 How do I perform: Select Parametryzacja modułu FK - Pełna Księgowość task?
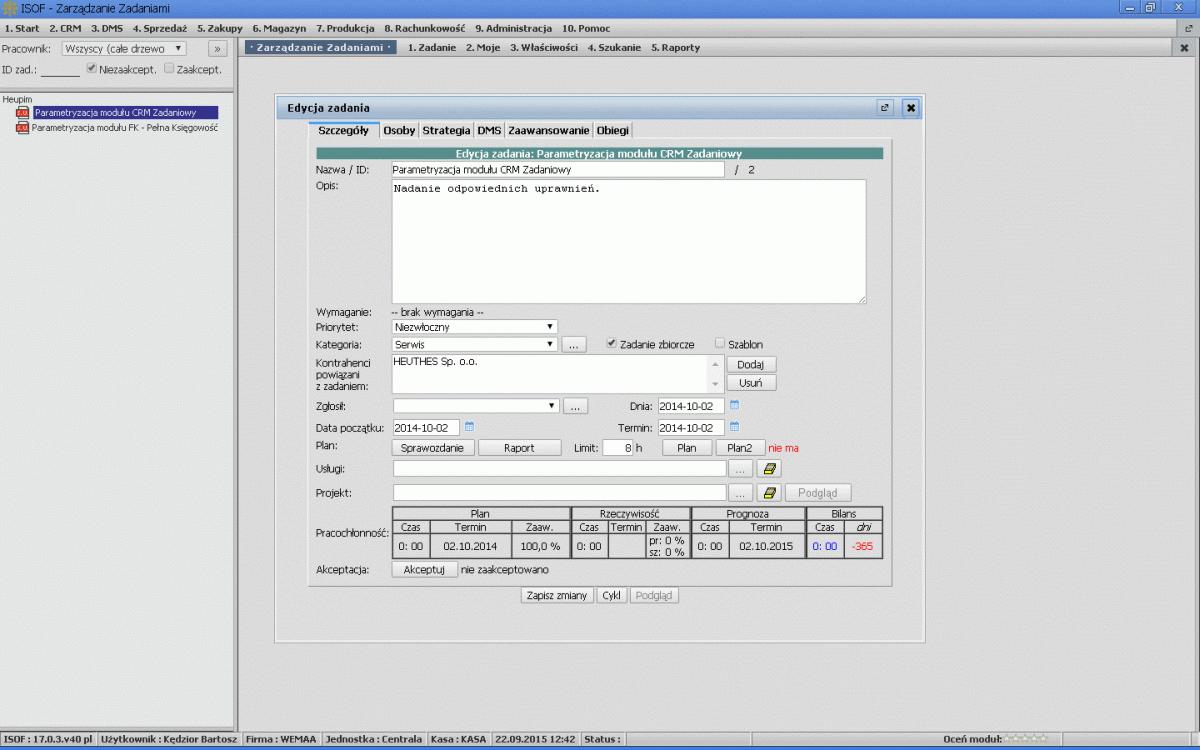point(125,128)
